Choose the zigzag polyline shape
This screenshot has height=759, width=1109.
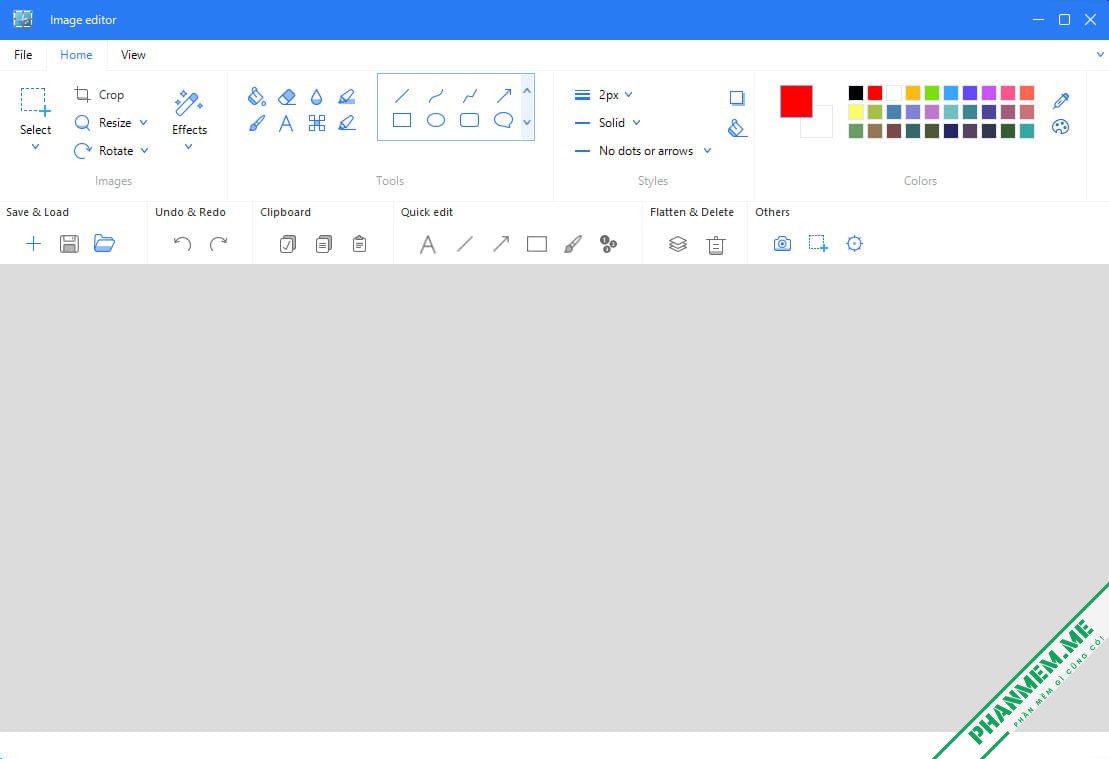(x=470, y=95)
